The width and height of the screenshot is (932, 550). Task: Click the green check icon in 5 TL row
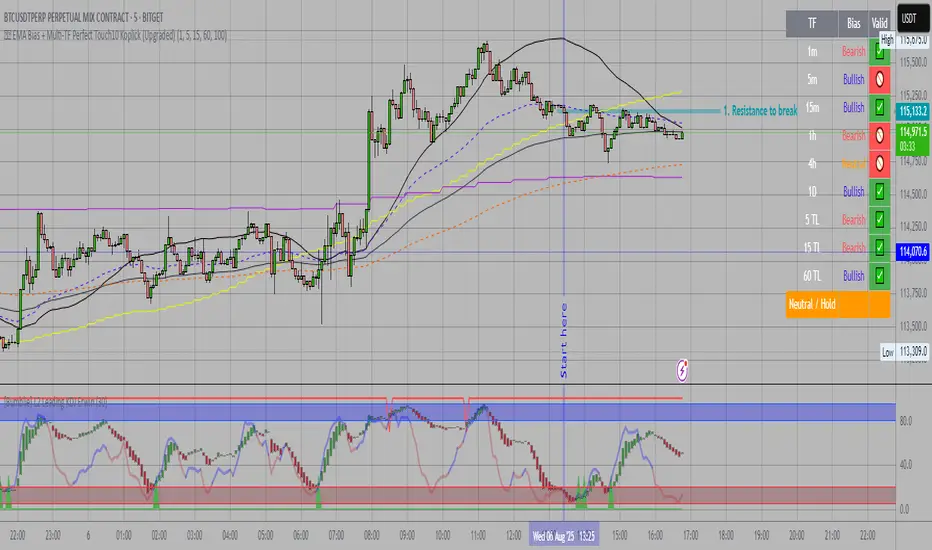pyautogui.click(x=879, y=218)
